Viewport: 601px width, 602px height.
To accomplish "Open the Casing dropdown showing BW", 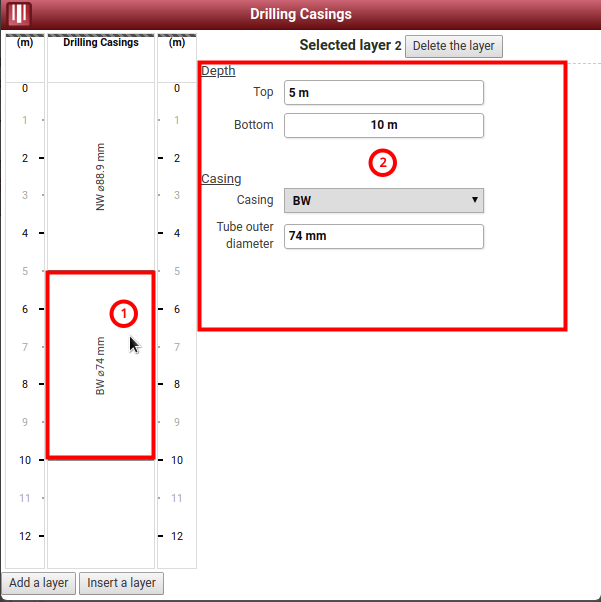I will 383,200.
